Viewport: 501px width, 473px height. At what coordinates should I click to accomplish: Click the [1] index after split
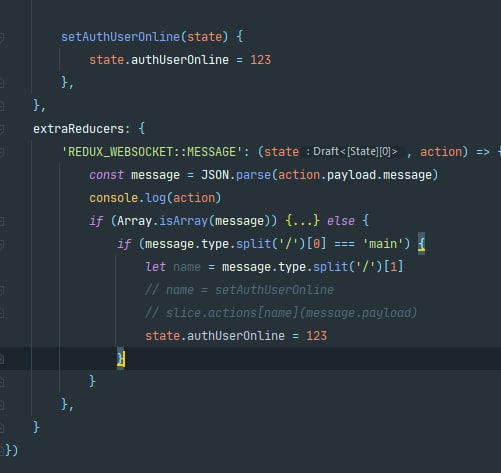click(x=393, y=267)
